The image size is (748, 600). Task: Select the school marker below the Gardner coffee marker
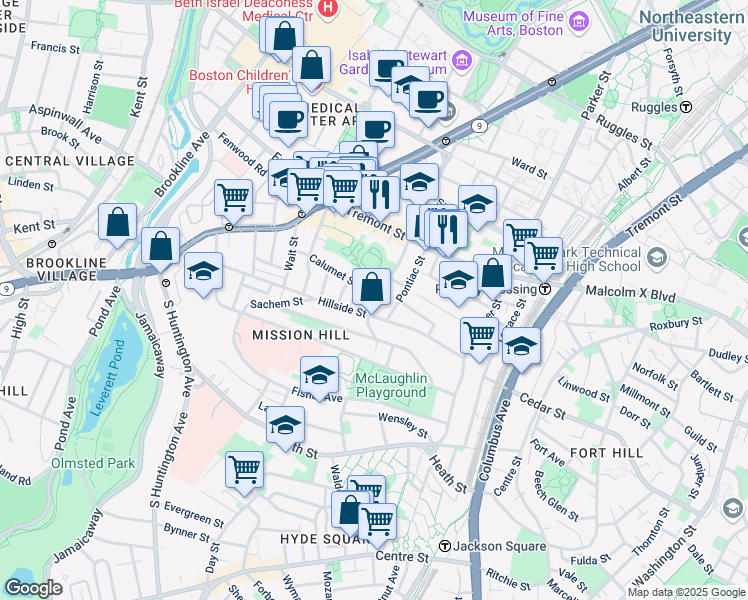click(410, 85)
